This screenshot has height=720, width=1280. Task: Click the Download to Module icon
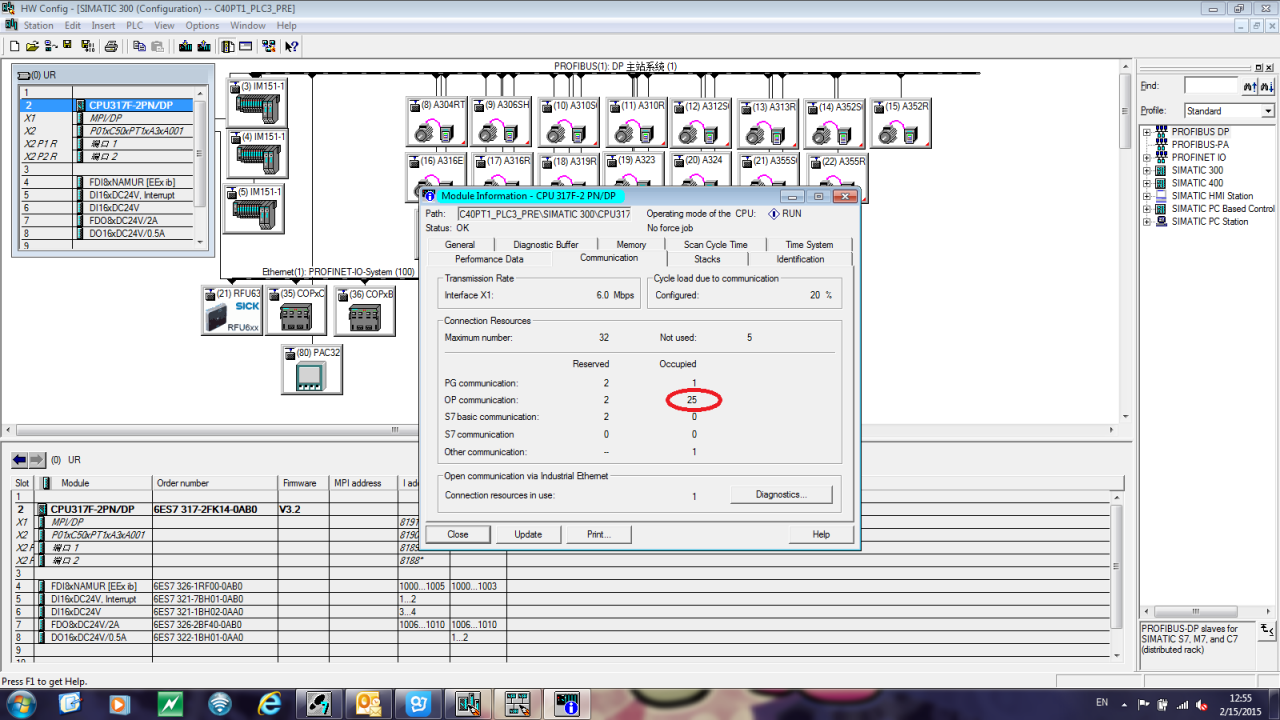185,46
